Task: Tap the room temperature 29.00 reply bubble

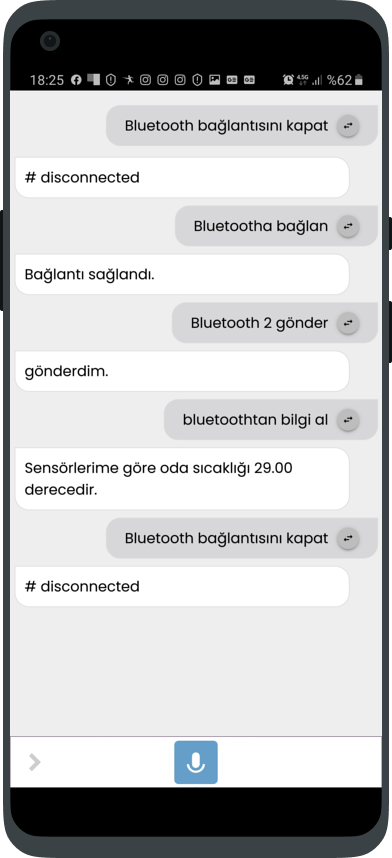Action: pyautogui.click(x=182, y=479)
